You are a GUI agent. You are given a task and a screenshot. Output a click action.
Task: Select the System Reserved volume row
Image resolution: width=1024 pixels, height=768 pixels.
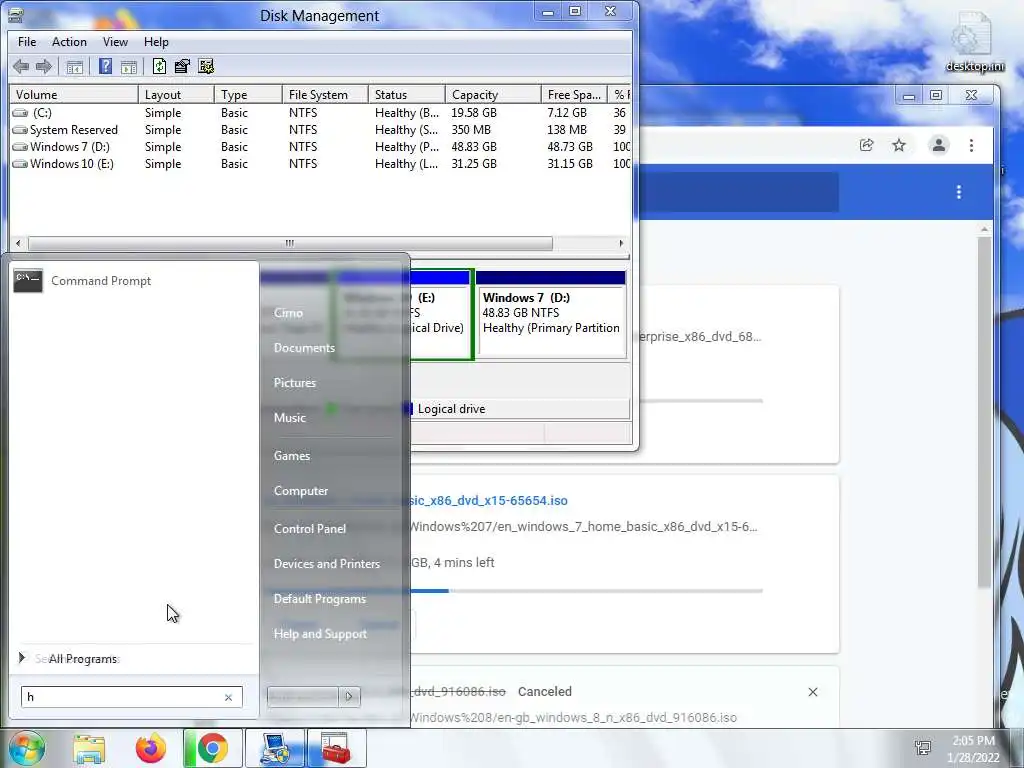tap(320, 130)
